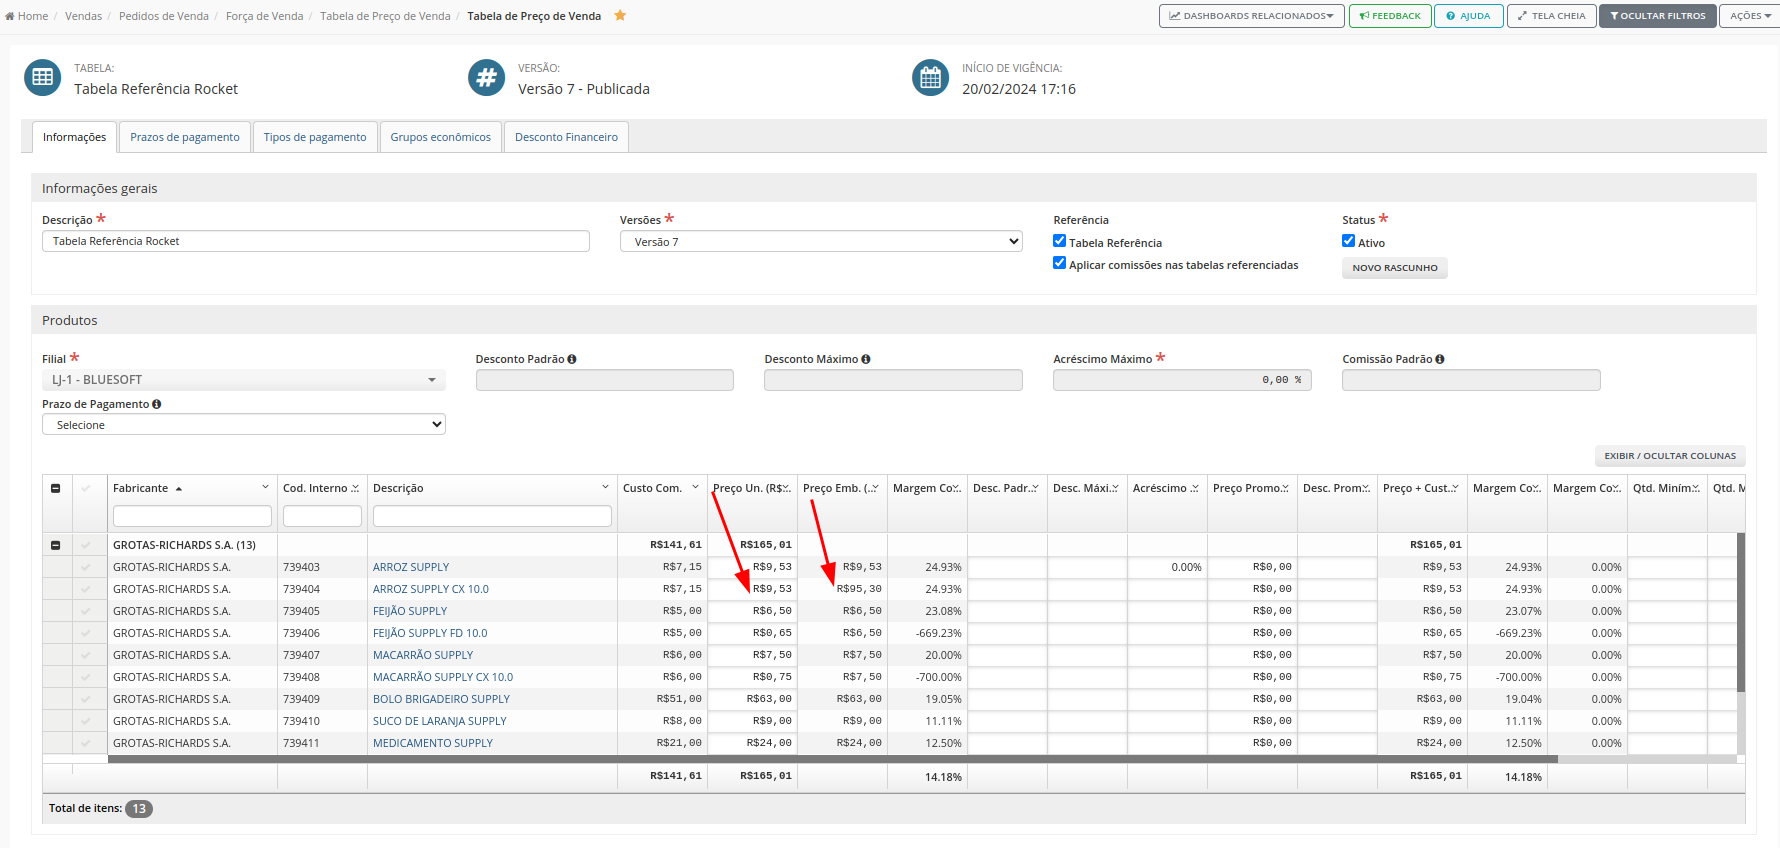Click the Desconto Máximo info icon

click(x=866, y=359)
